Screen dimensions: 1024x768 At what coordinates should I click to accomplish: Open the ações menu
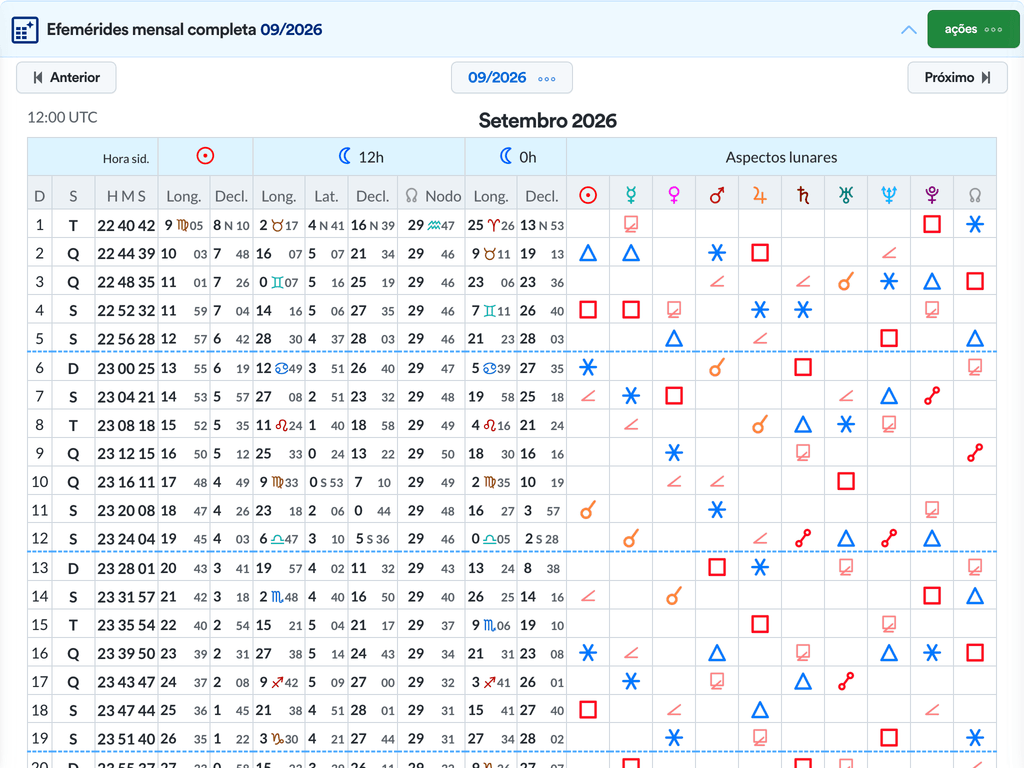coord(973,29)
